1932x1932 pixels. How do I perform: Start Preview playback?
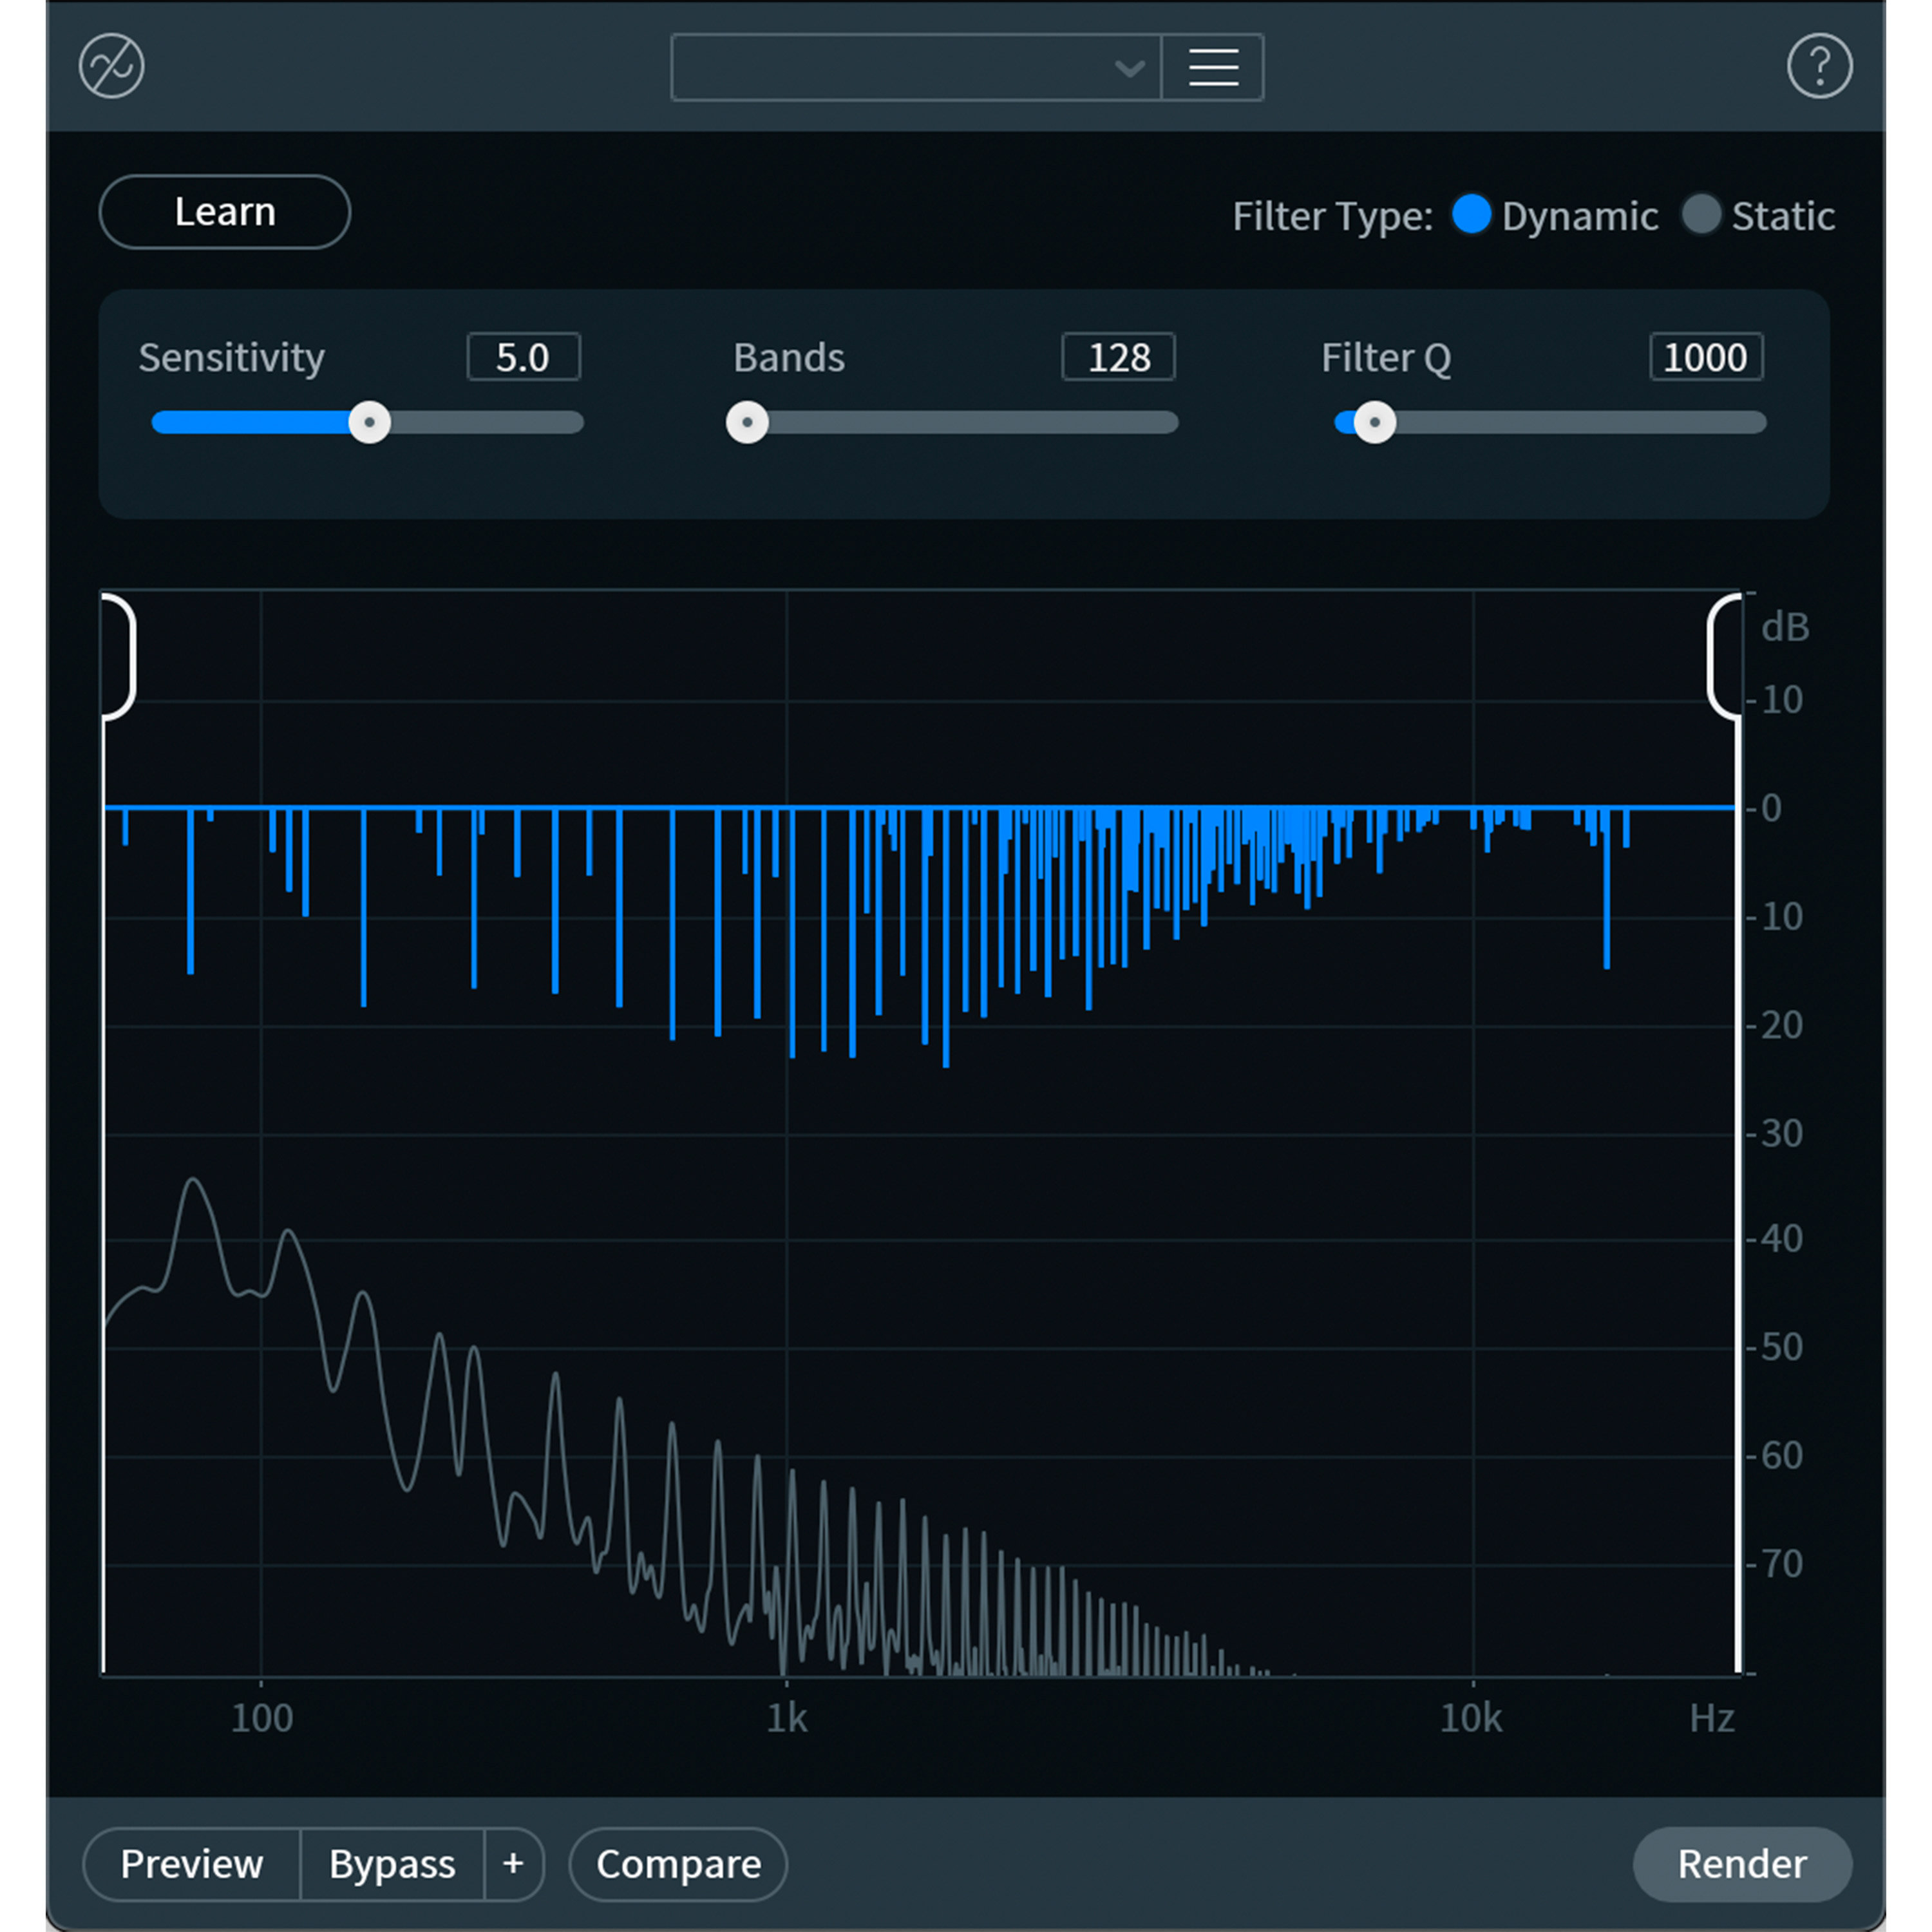[x=192, y=1863]
